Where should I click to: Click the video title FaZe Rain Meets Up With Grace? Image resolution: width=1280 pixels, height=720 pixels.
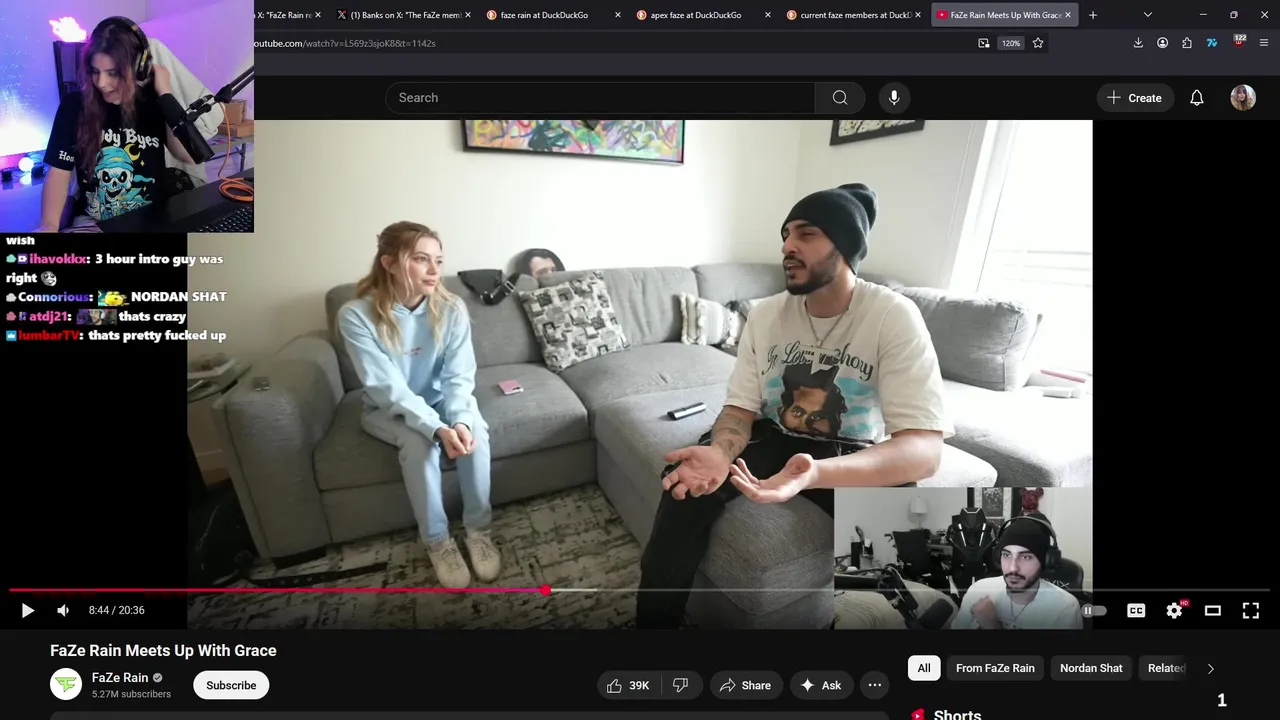[163, 651]
